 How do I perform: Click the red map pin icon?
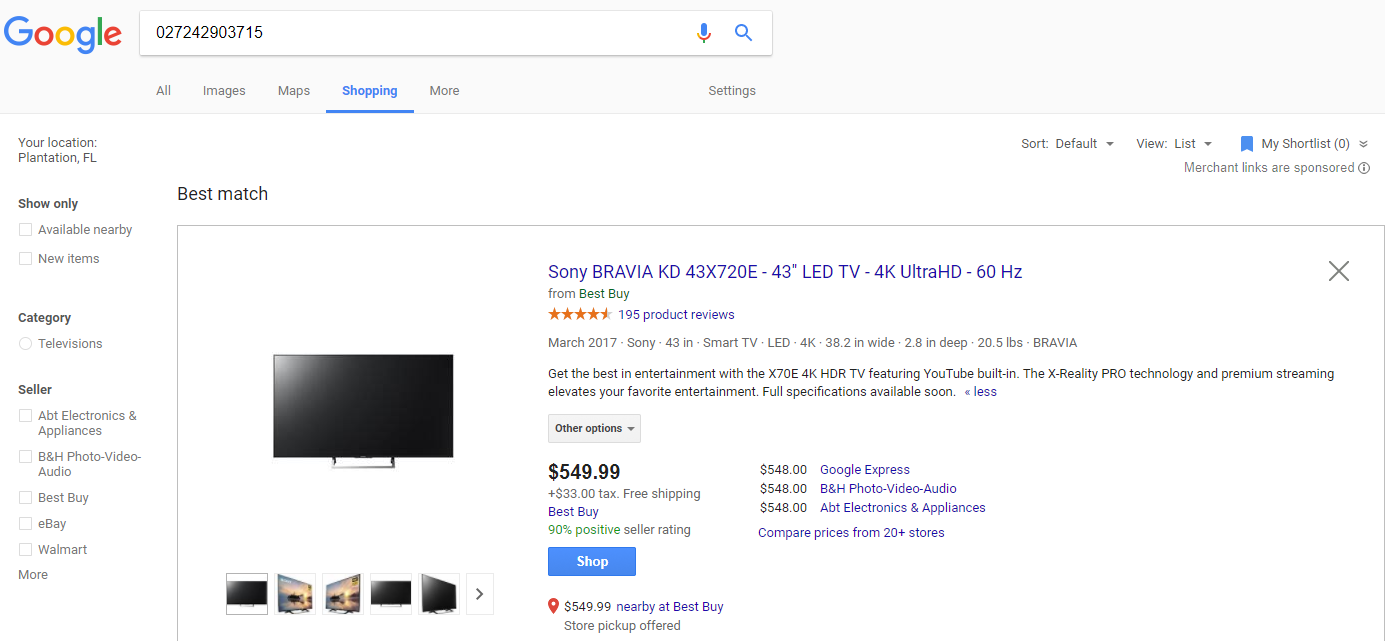[553, 606]
